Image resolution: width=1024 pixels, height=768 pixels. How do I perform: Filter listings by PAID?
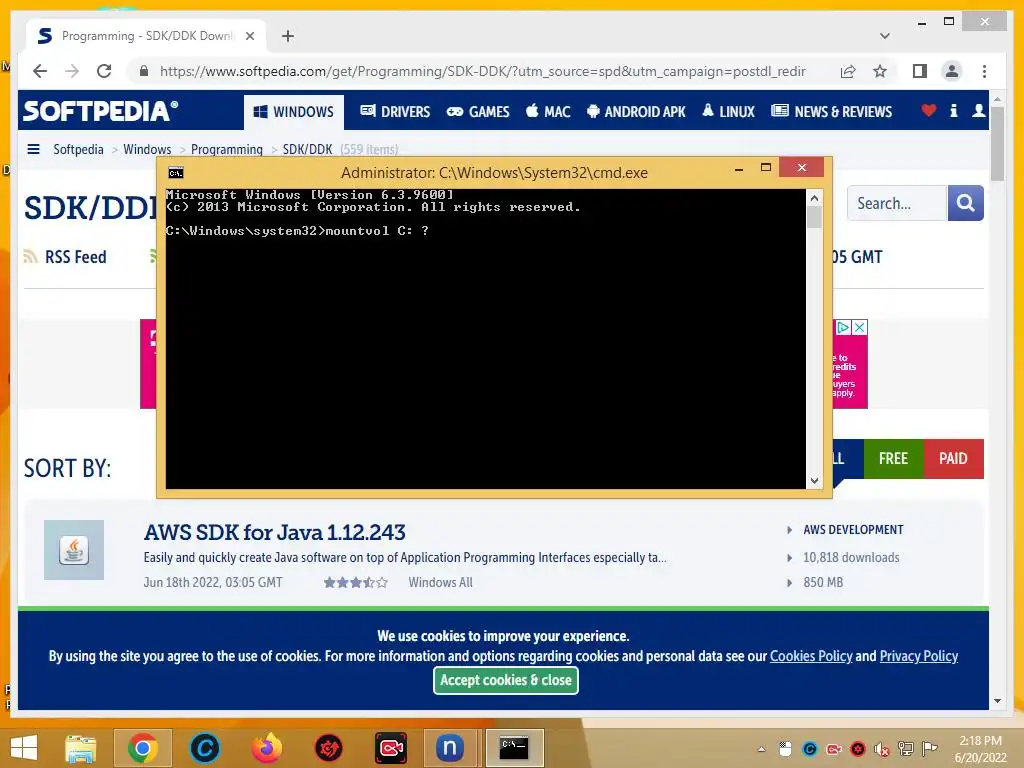(953, 458)
